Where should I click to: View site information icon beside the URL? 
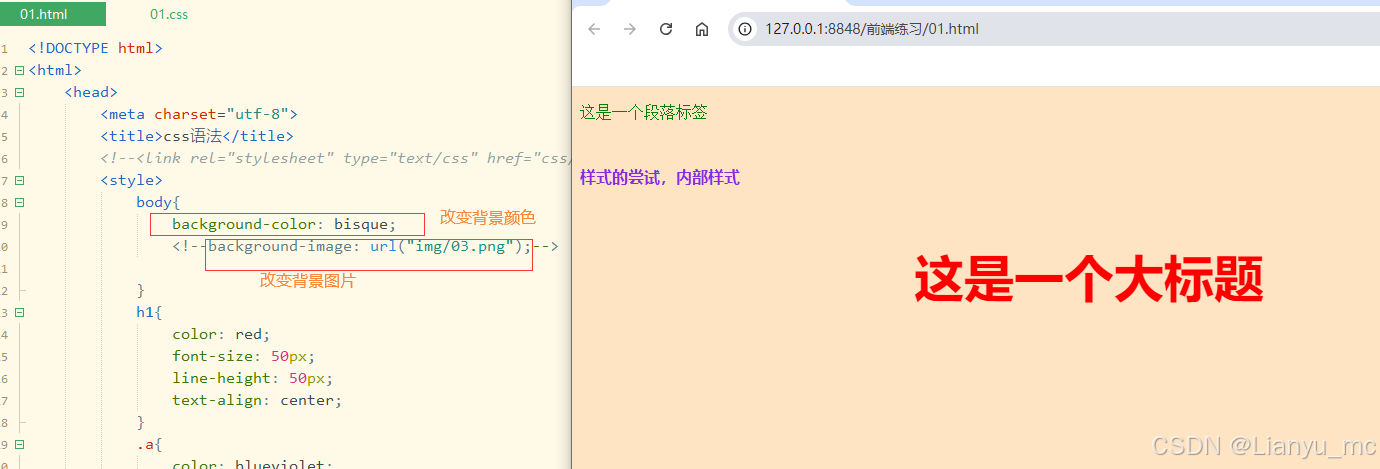coord(745,29)
